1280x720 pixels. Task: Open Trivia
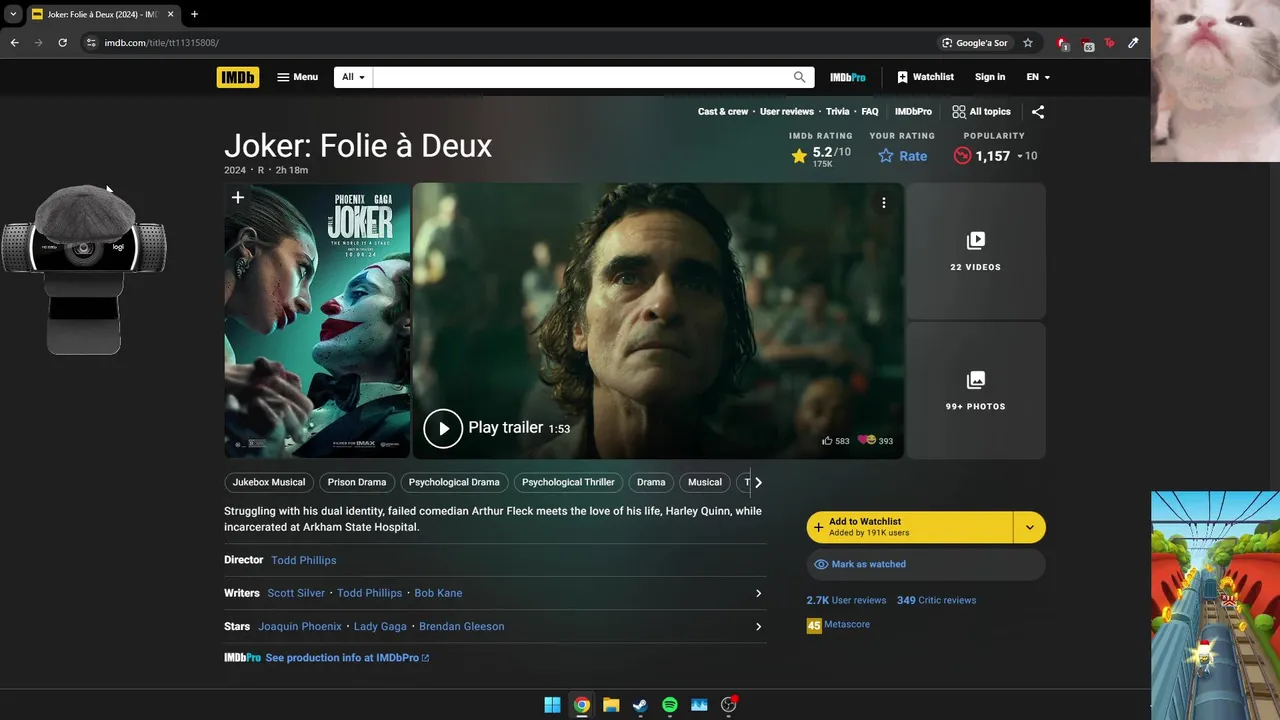[x=837, y=112]
